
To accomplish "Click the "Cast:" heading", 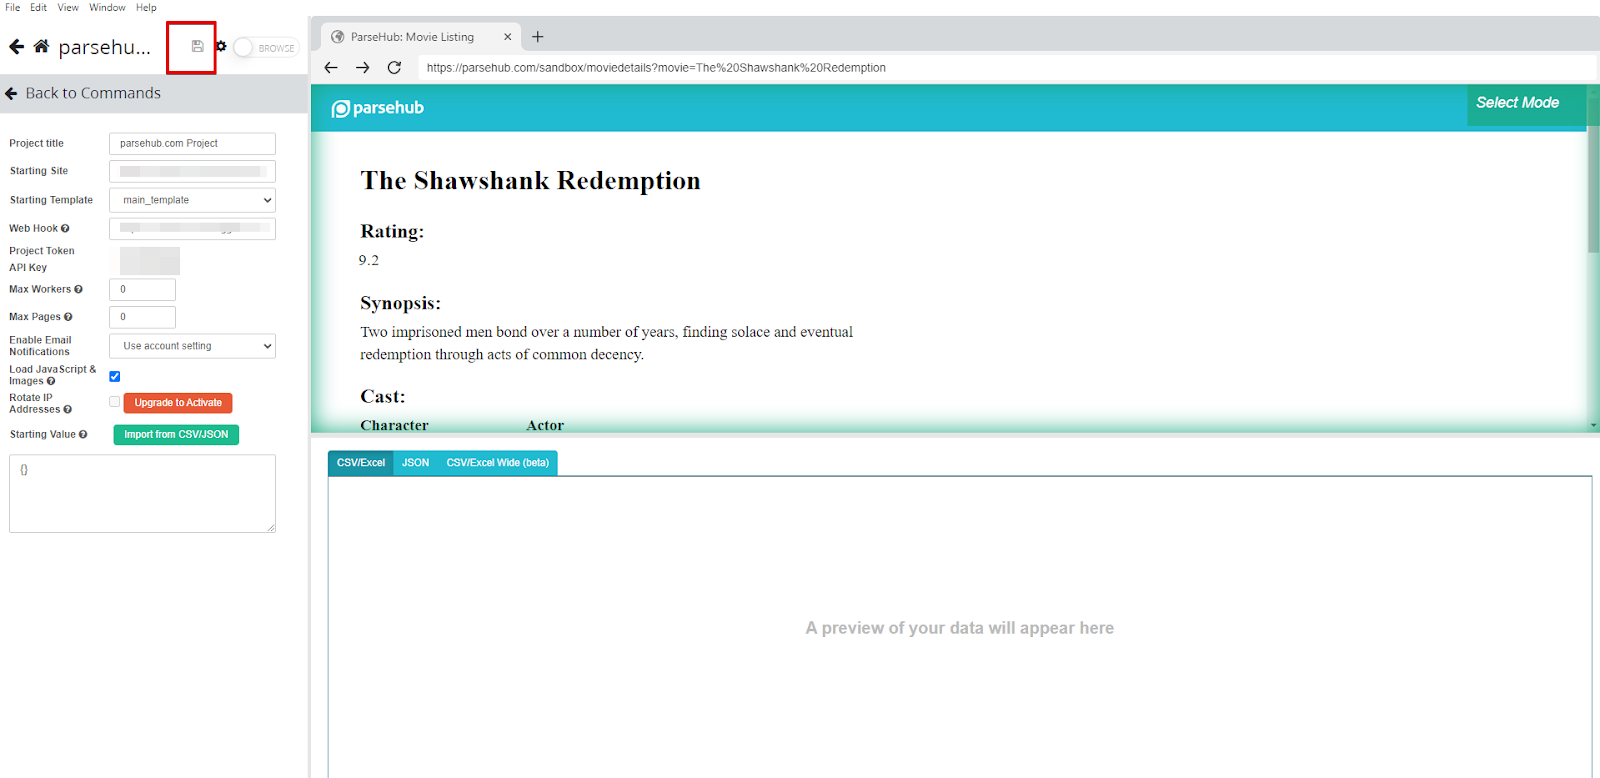I will [383, 397].
